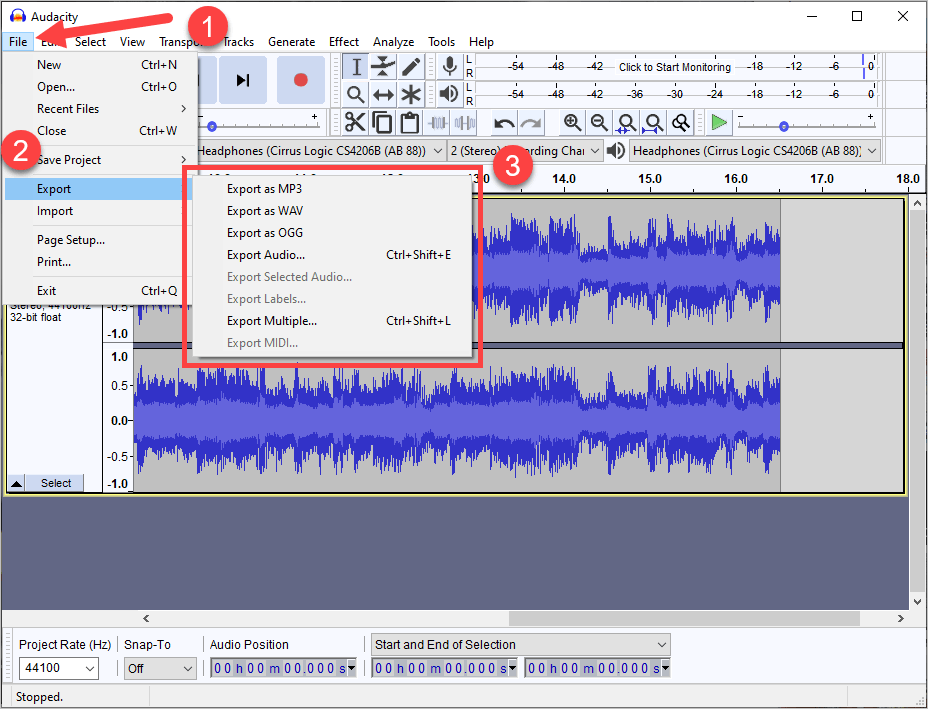Click horizontal scrollbar right arrow
The height and width of the screenshot is (709, 928).
[901, 618]
